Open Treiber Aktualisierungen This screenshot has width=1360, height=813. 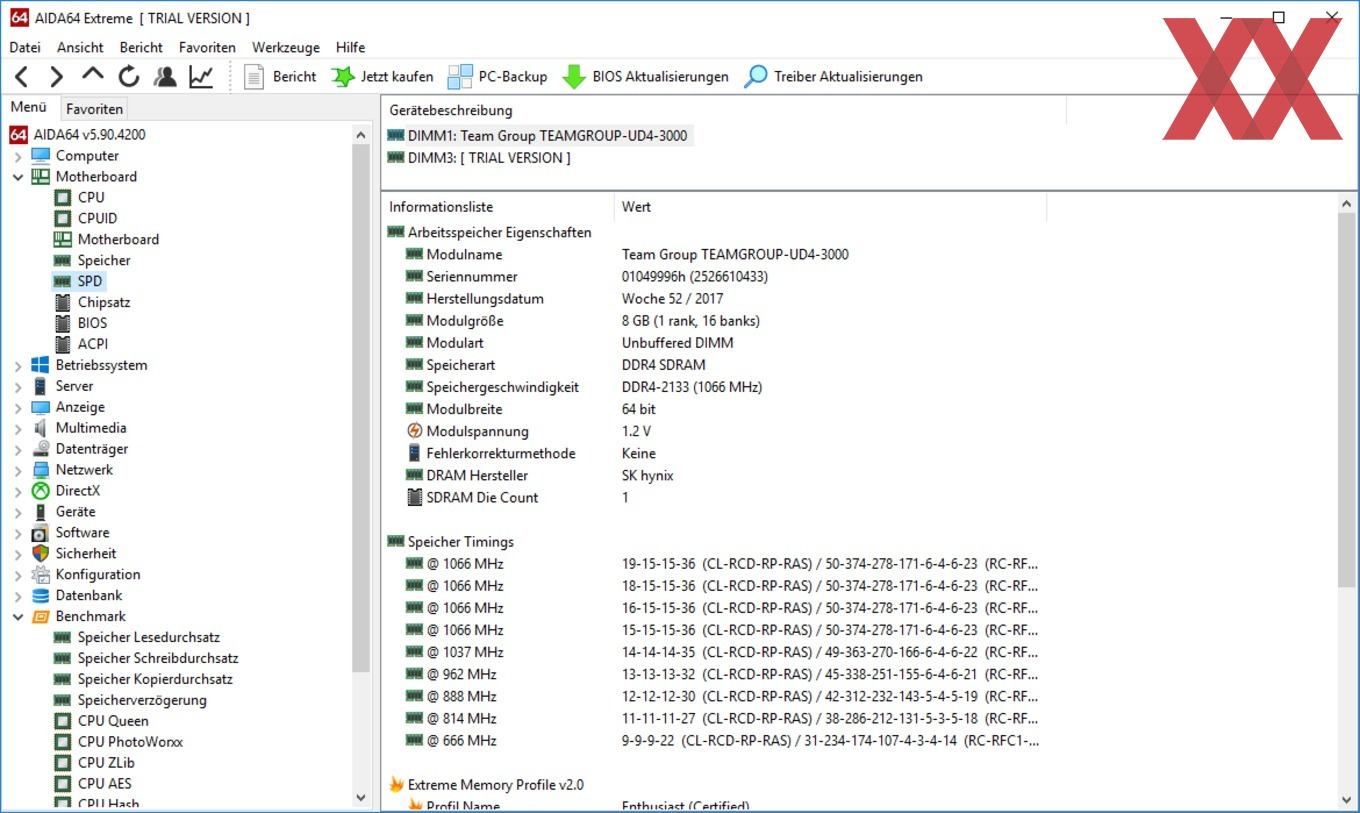coord(833,77)
